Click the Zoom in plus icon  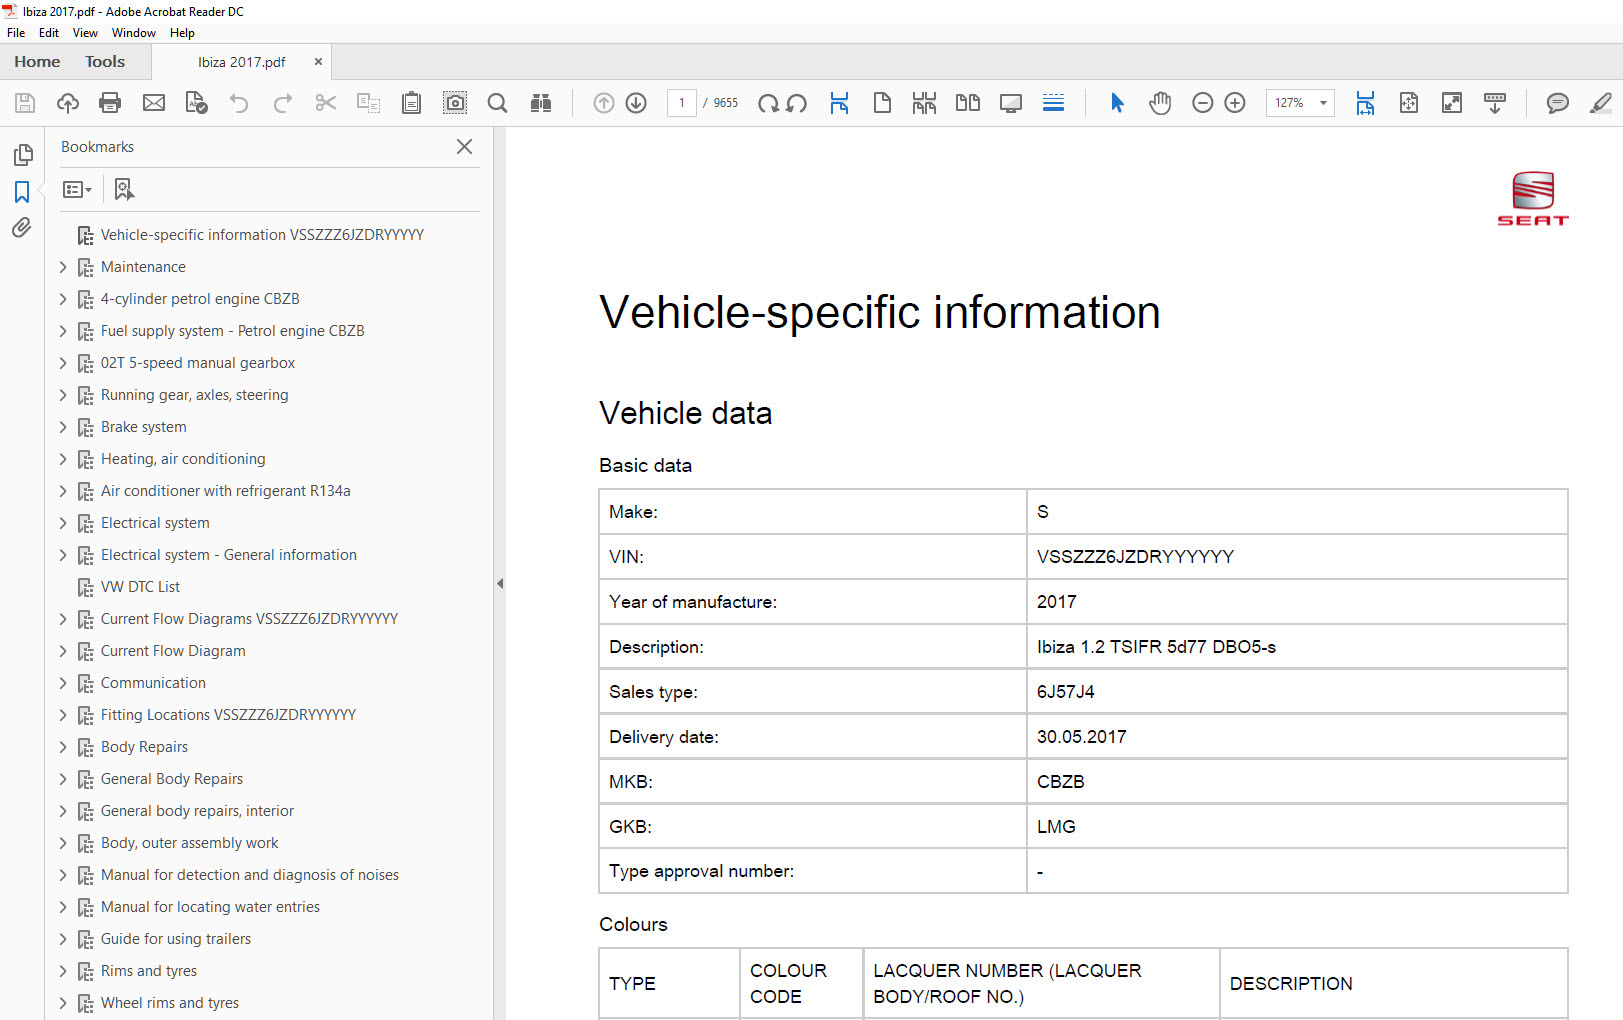1235,103
